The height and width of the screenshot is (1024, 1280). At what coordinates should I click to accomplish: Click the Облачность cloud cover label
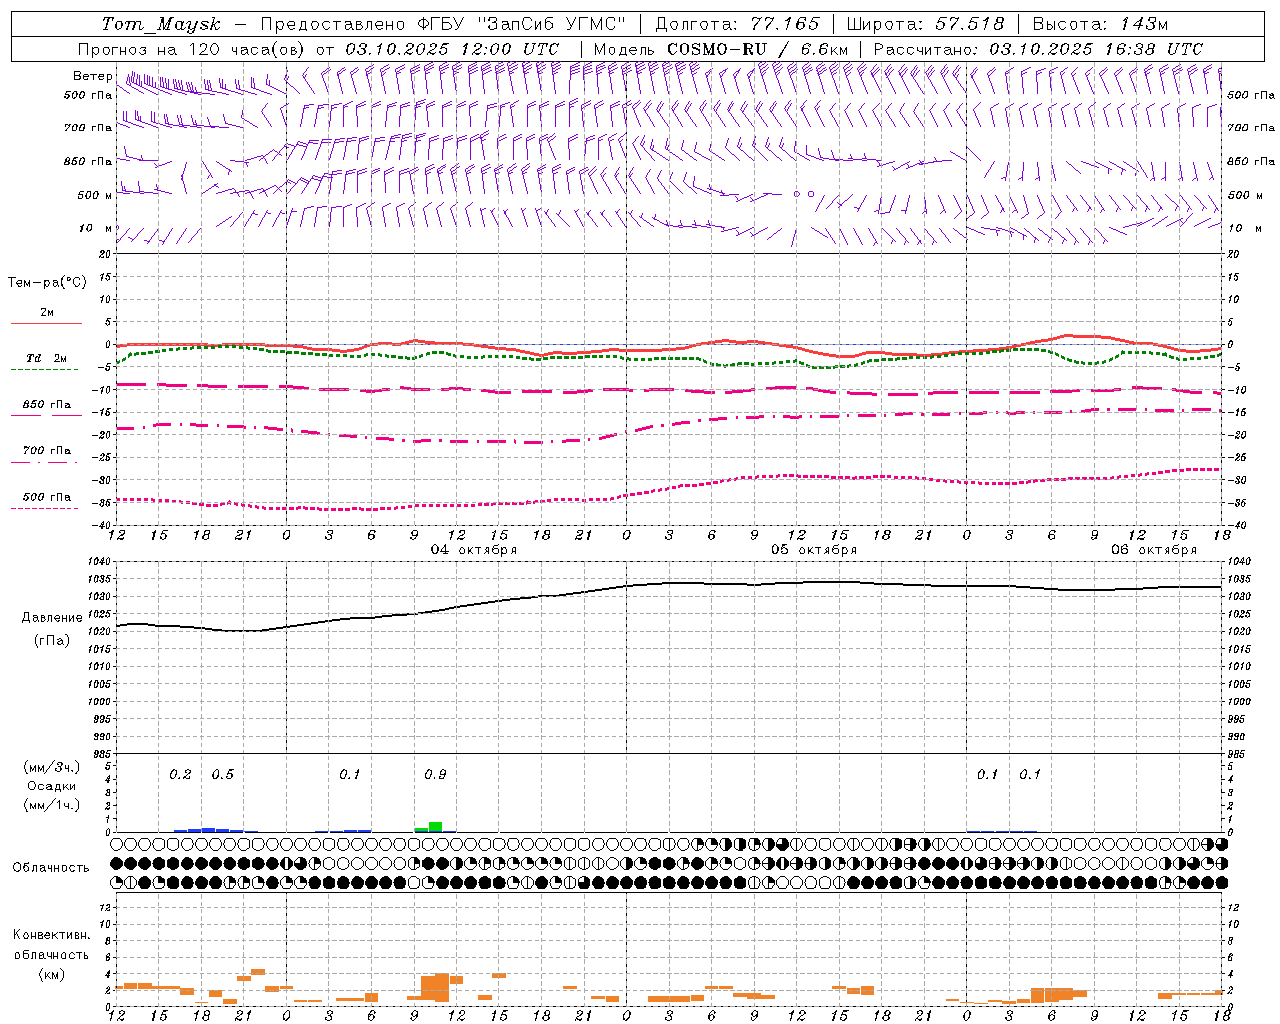51,868
